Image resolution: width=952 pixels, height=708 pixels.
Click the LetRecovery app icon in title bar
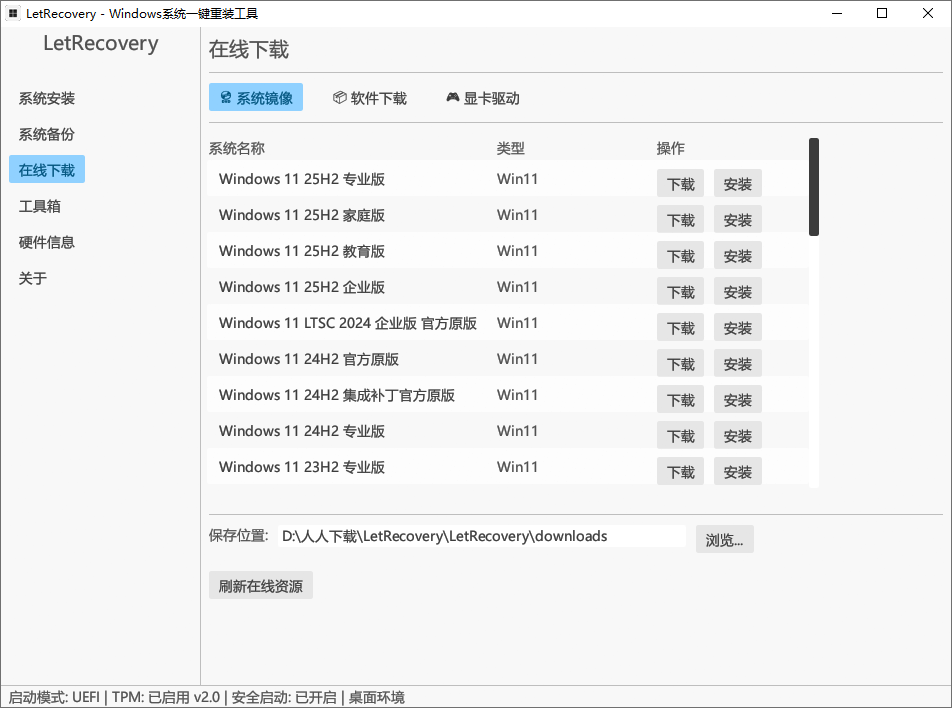(x=14, y=13)
